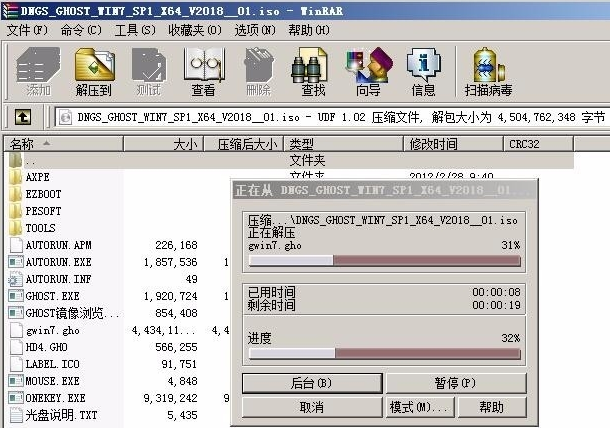The image size is (610, 428).
Task: Click the 解压到 (Extract To) toolbar icon
Action: (94, 72)
